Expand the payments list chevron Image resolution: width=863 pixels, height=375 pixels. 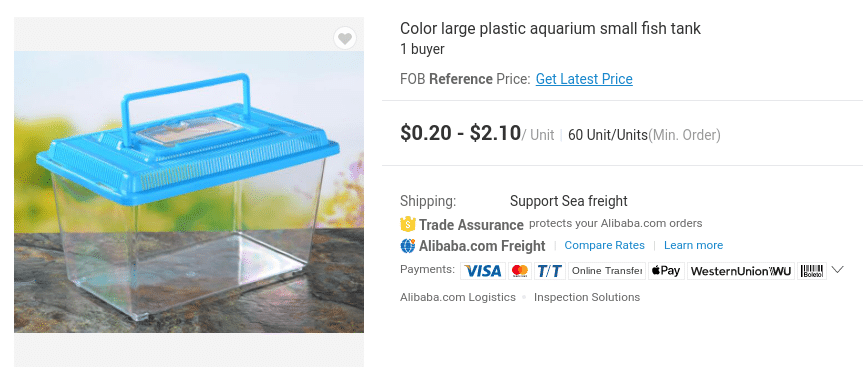click(x=838, y=270)
